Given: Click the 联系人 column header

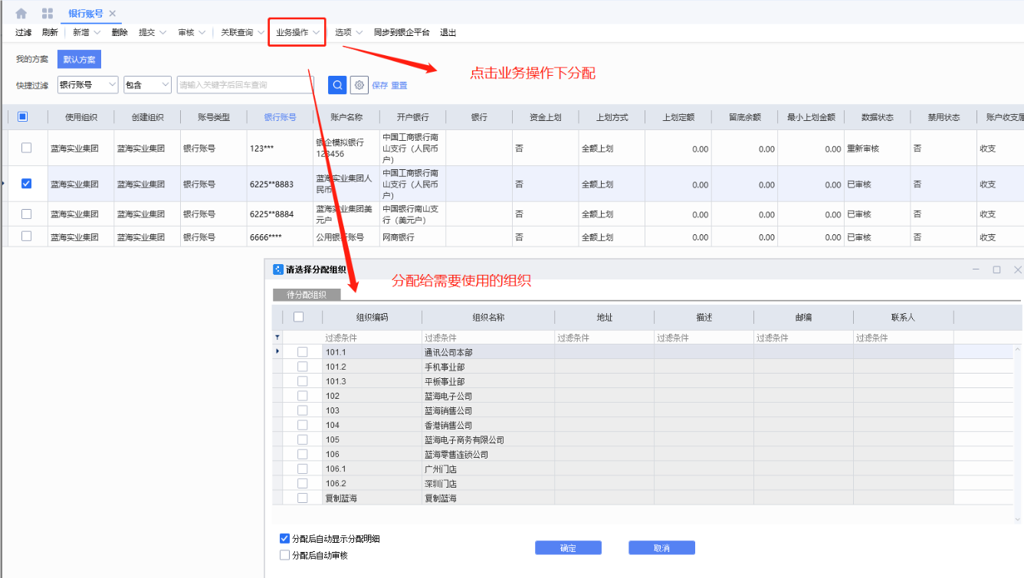Looking at the screenshot, I should [903, 317].
